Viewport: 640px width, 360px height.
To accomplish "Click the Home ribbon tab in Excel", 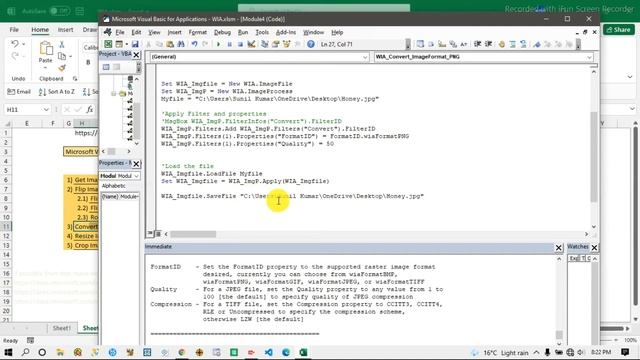I will pos(40,30).
